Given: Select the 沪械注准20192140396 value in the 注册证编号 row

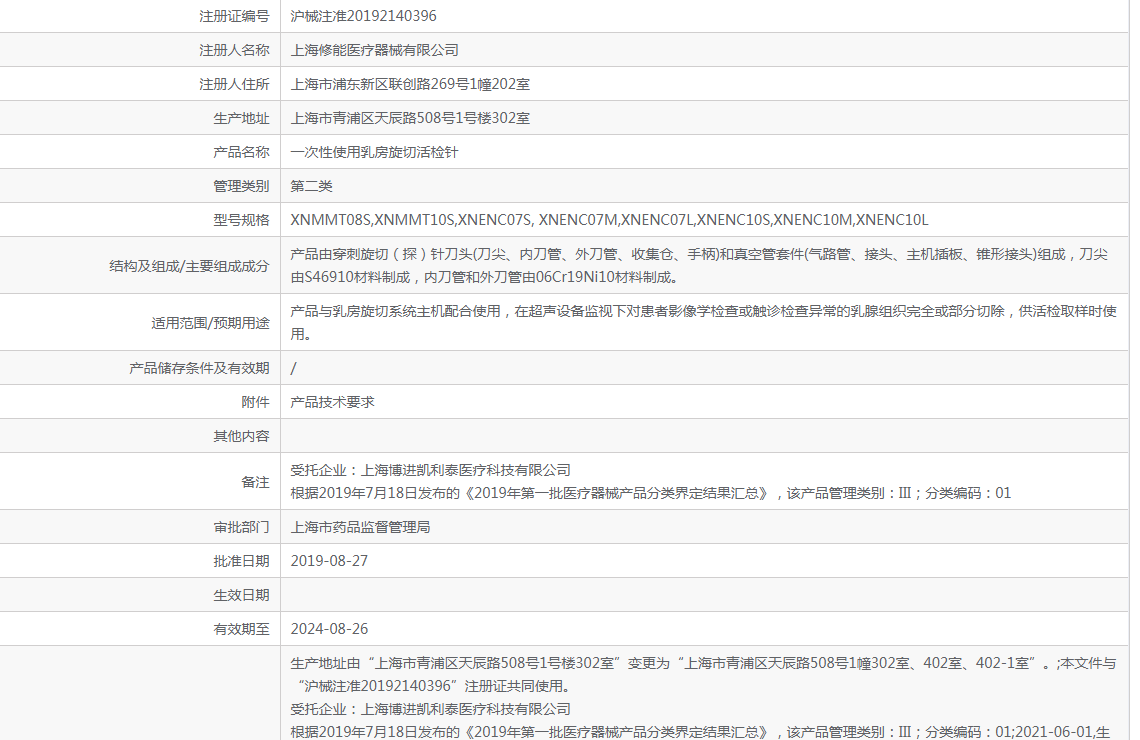Looking at the screenshot, I should tap(364, 16).
